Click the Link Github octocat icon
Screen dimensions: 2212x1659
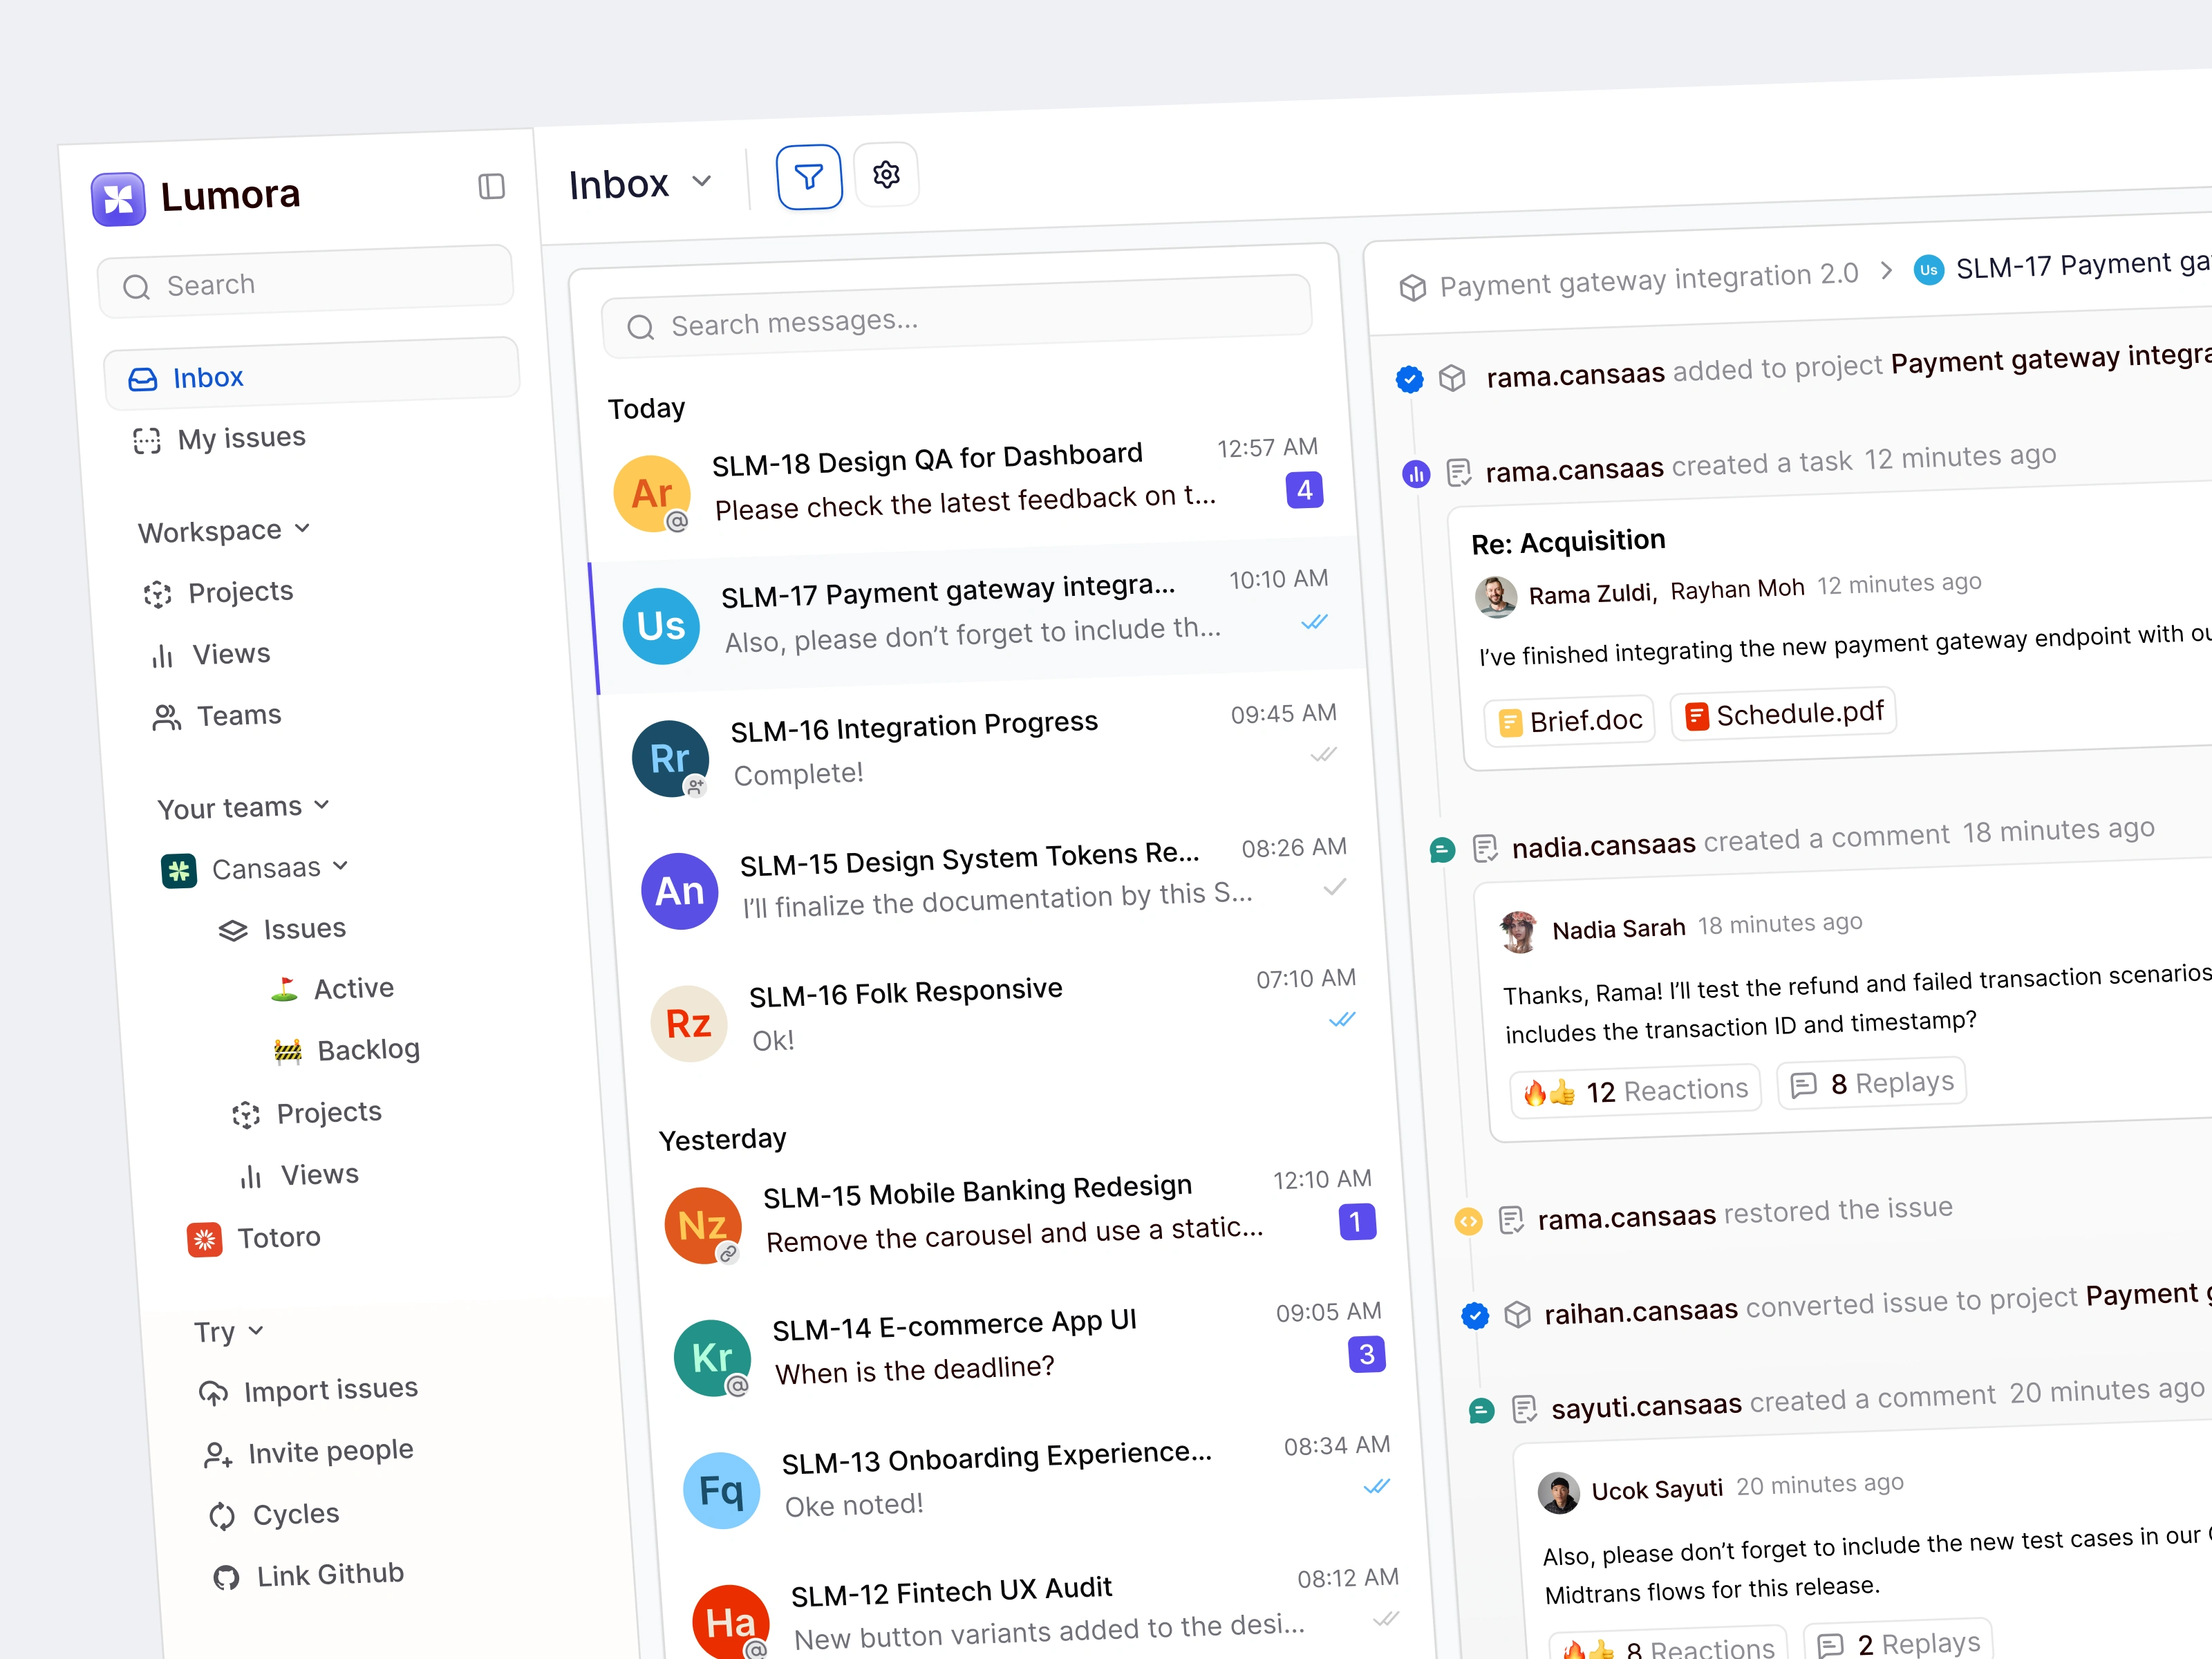[226, 1578]
